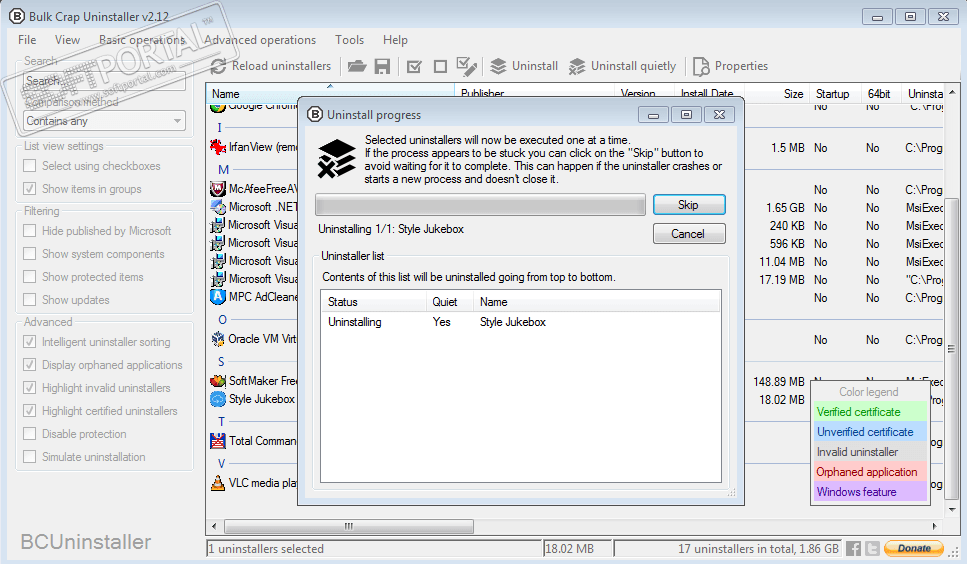The width and height of the screenshot is (967, 564).
Task: Open the Facebook icon in status bar
Action: tap(854, 548)
